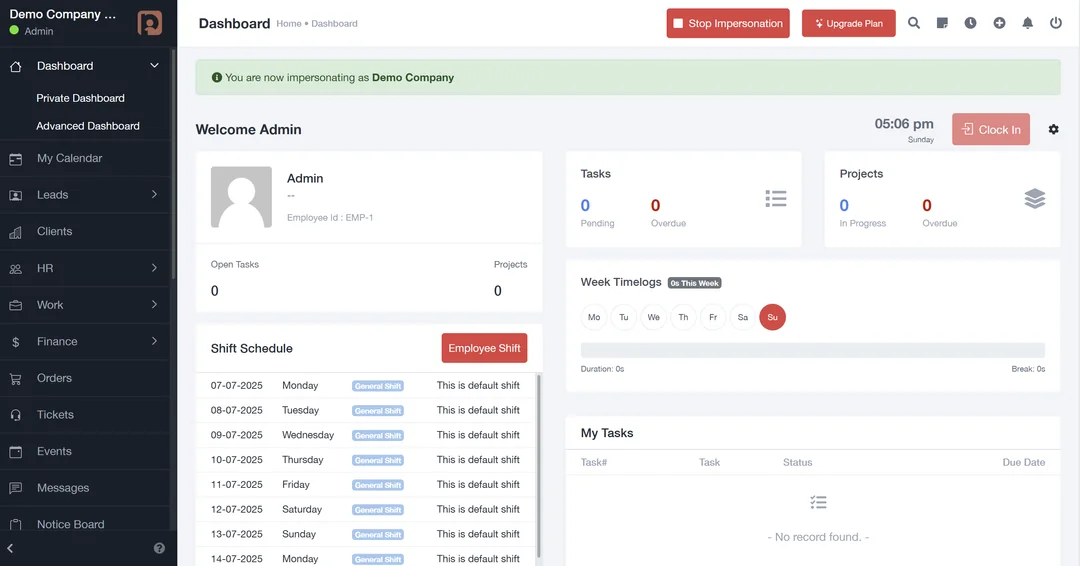Click the Pending tasks count
The width and height of the screenshot is (1080, 566).
[x=585, y=205]
